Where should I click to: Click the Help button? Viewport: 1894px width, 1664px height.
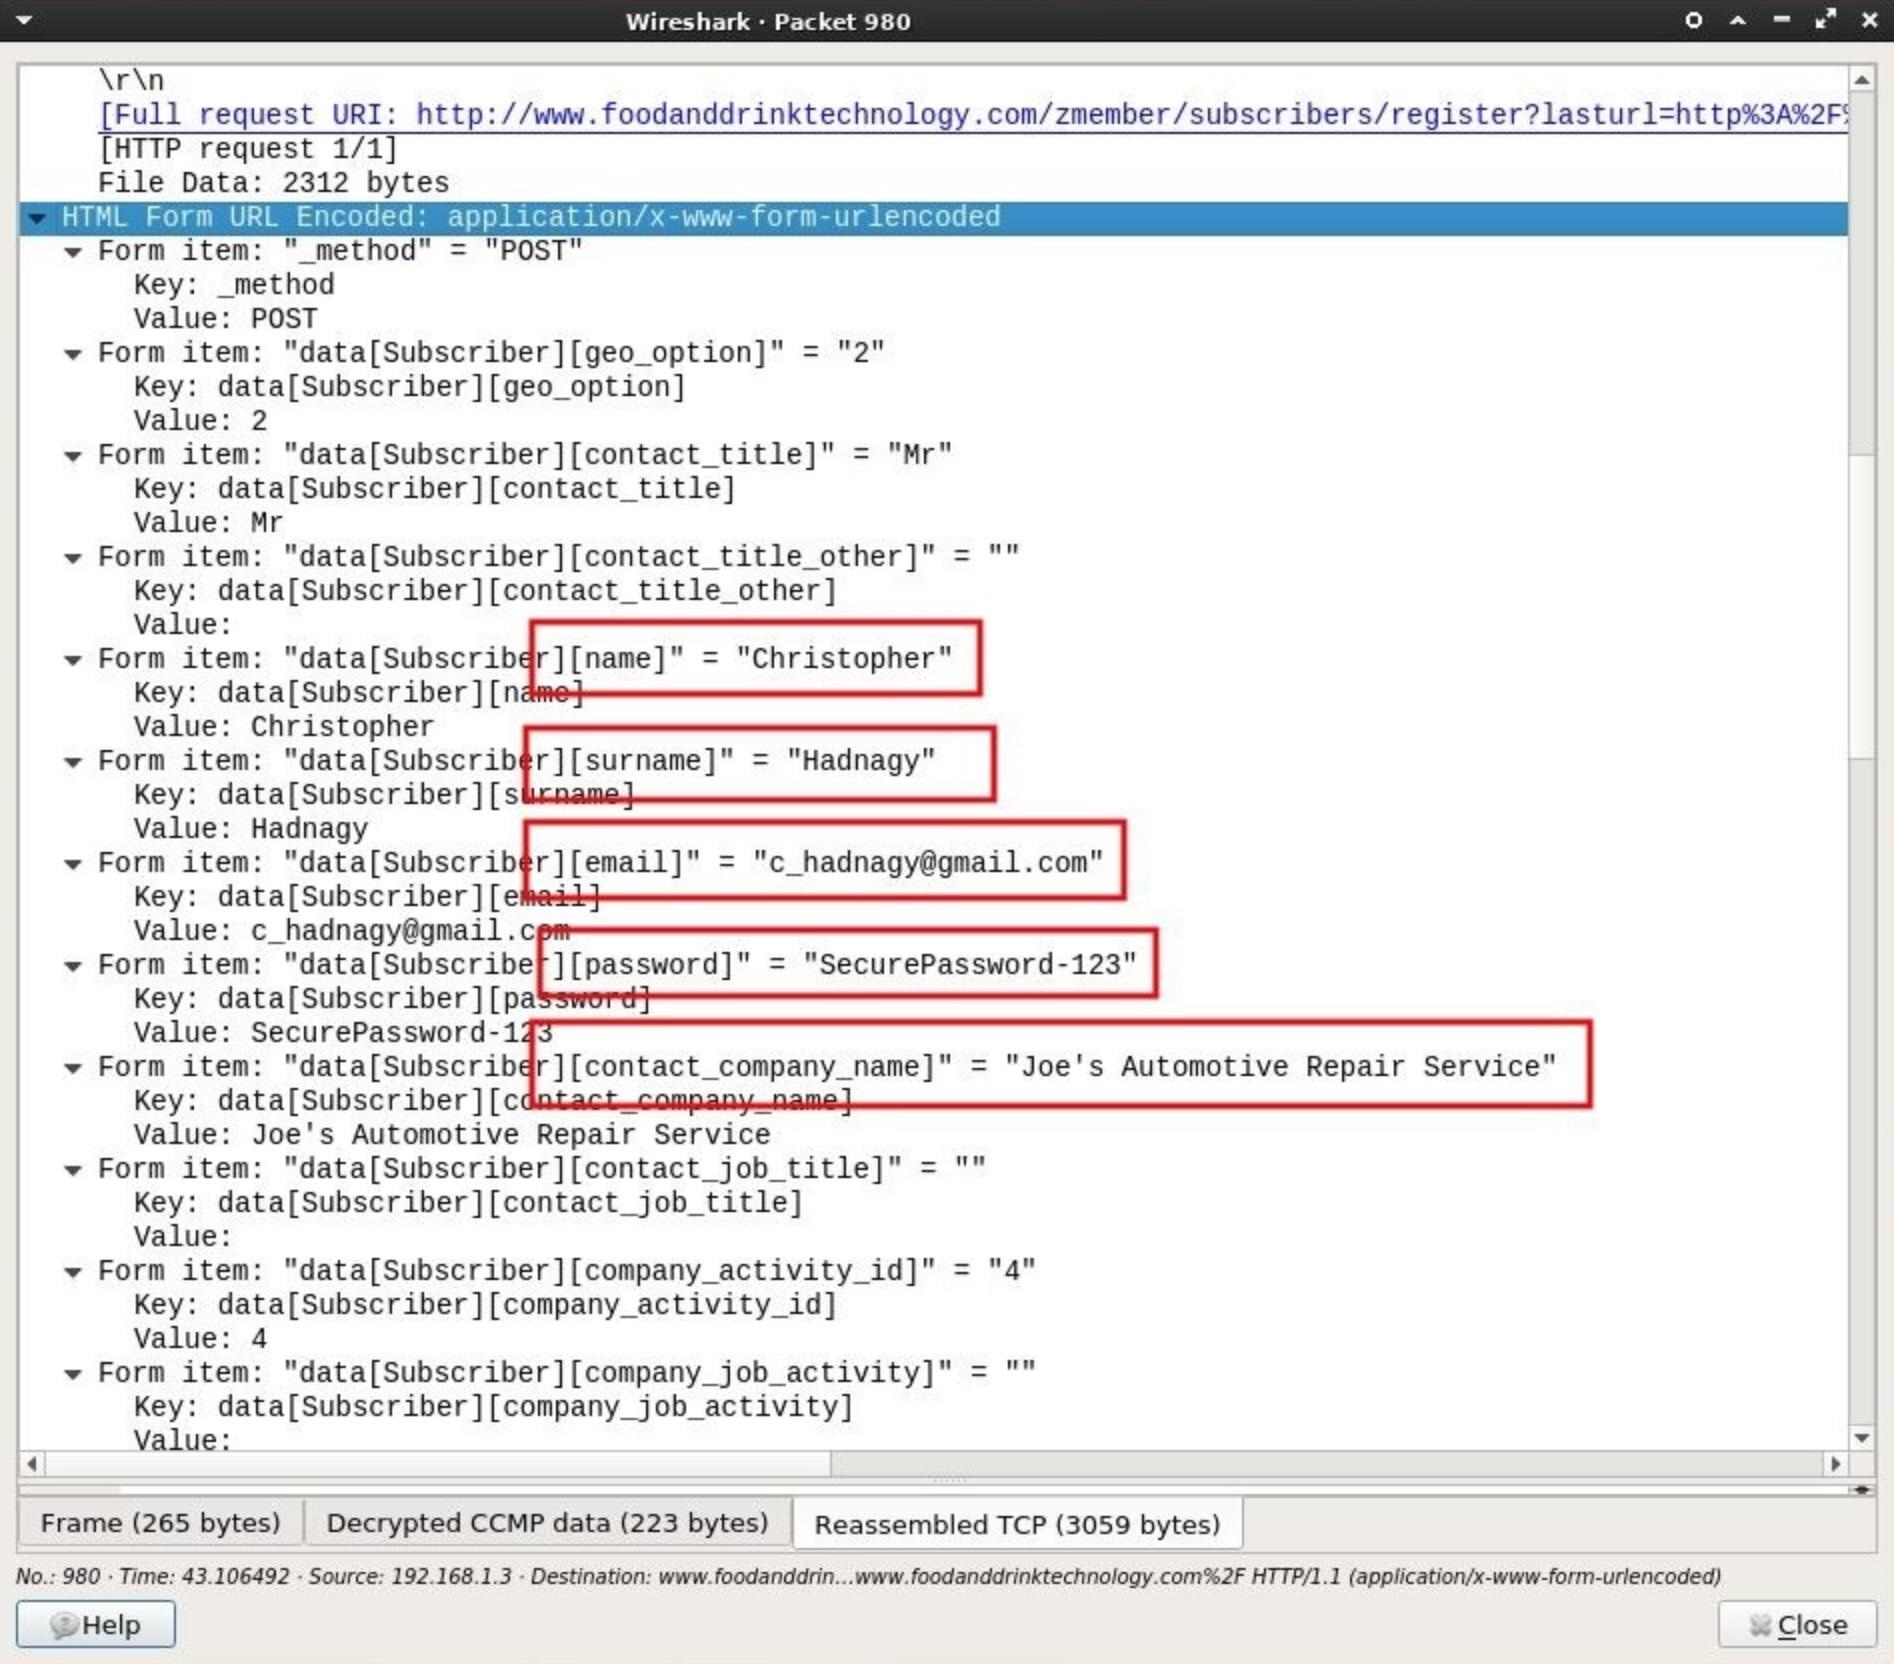point(97,1624)
